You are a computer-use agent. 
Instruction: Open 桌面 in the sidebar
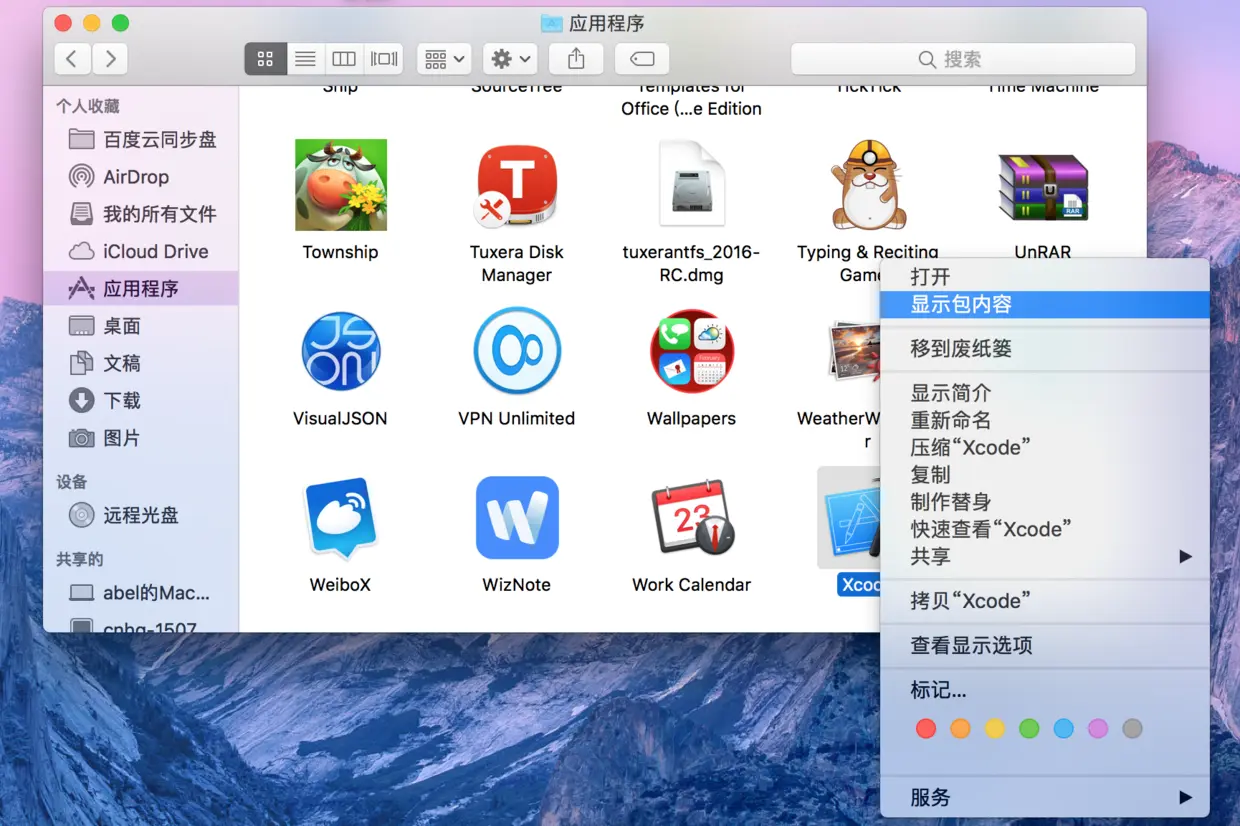[x=141, y=326]
